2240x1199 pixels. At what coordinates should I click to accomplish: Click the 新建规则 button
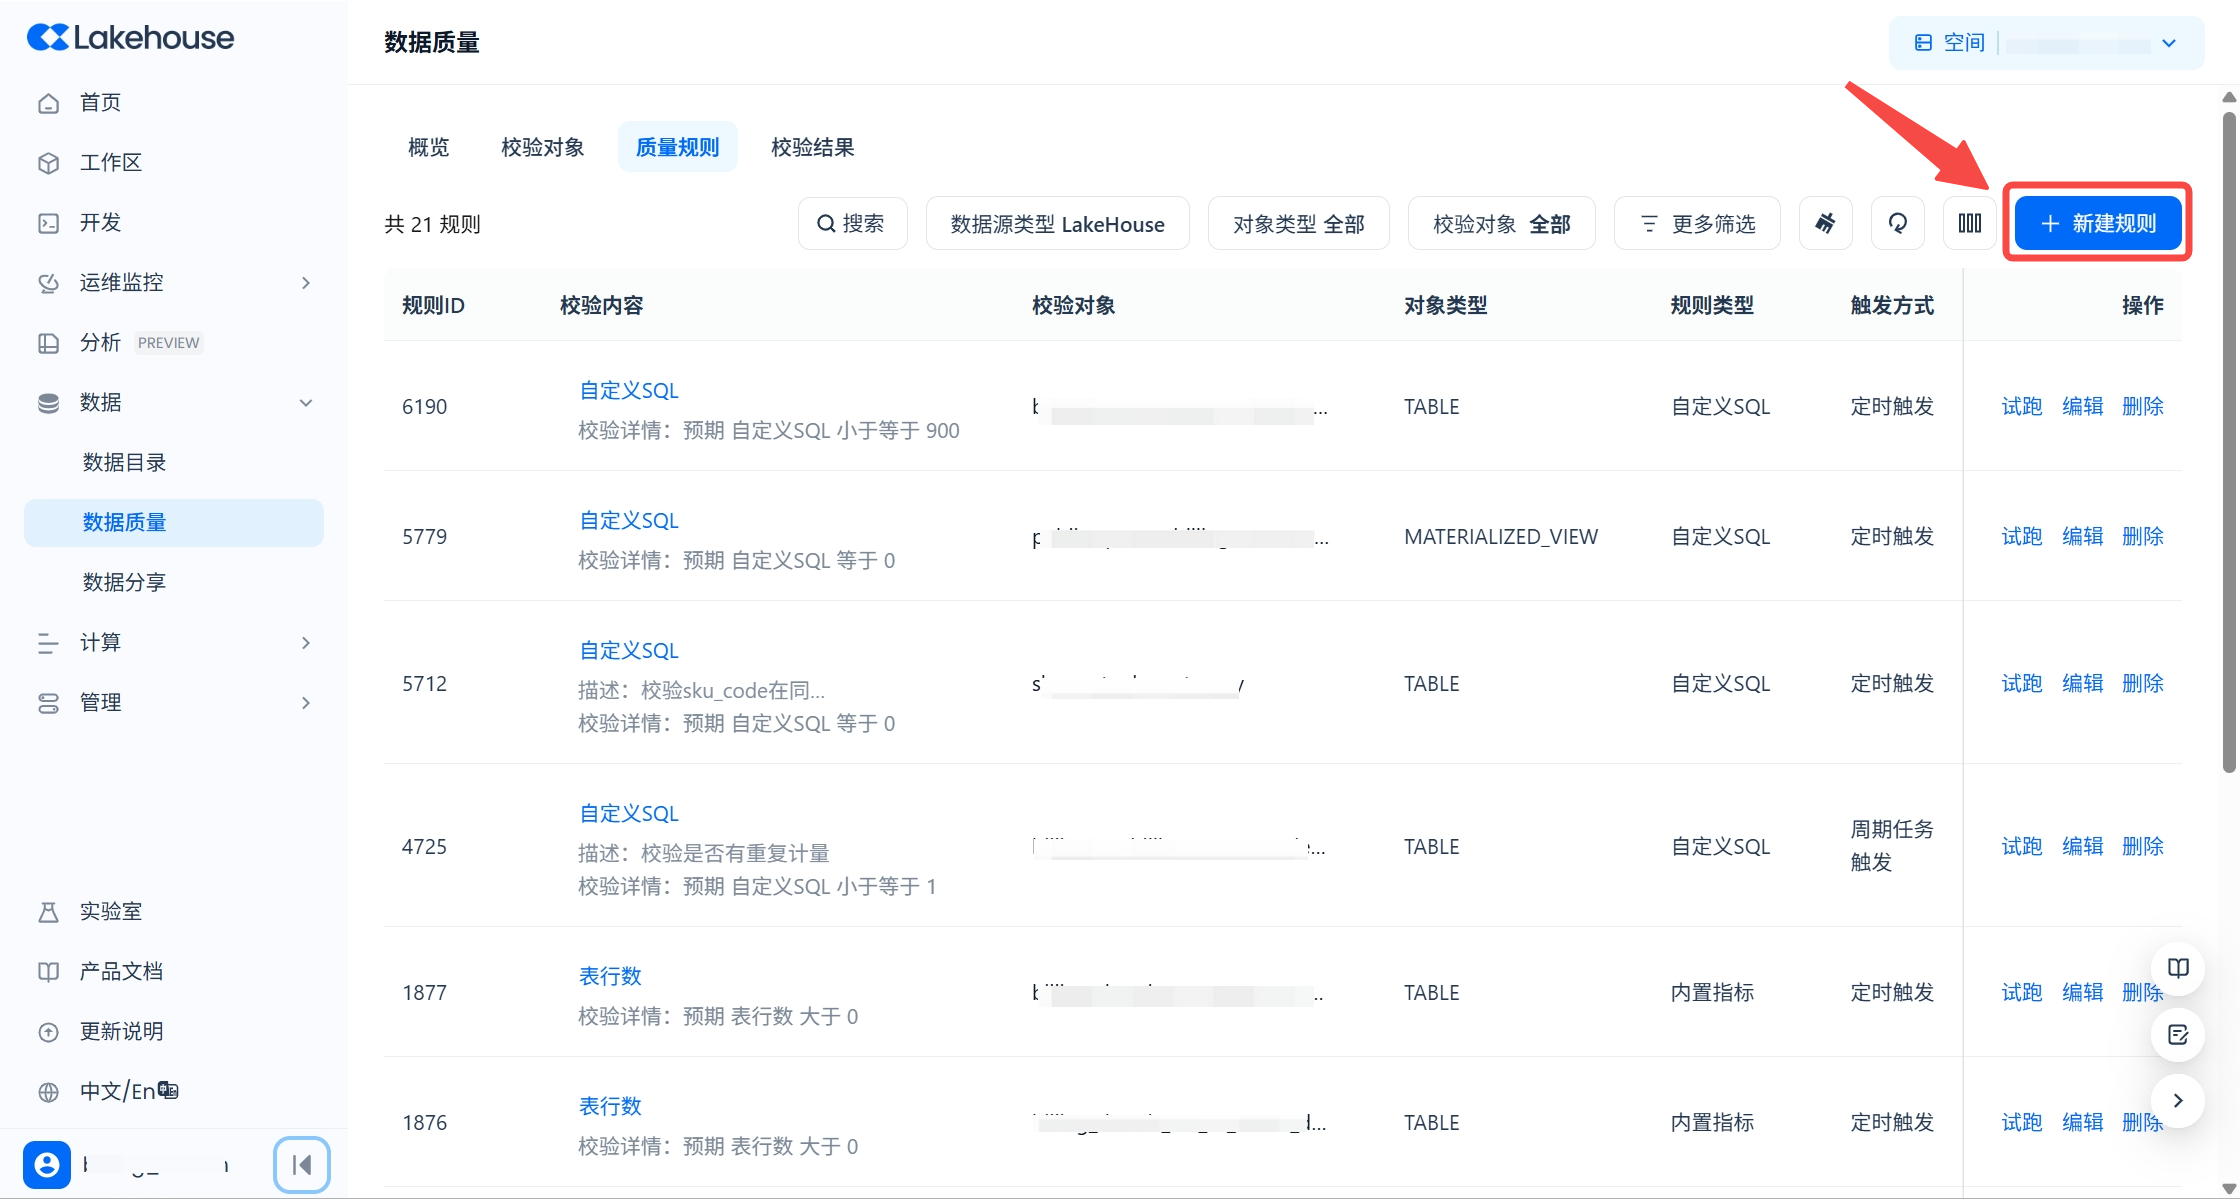point(2097,223)
